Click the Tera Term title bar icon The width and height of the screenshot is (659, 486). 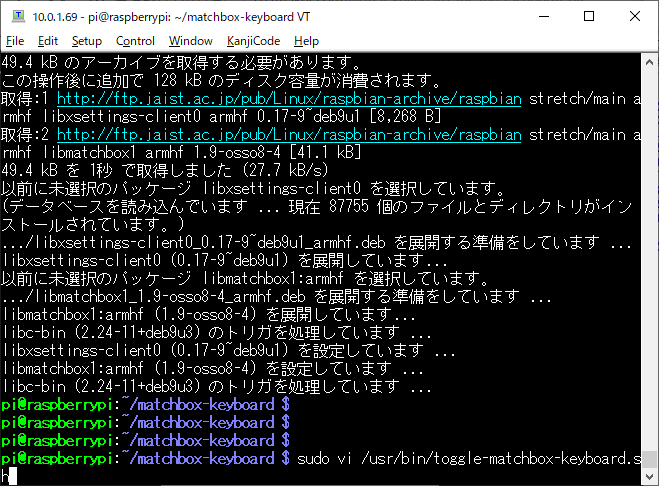[x=18, y=16]
